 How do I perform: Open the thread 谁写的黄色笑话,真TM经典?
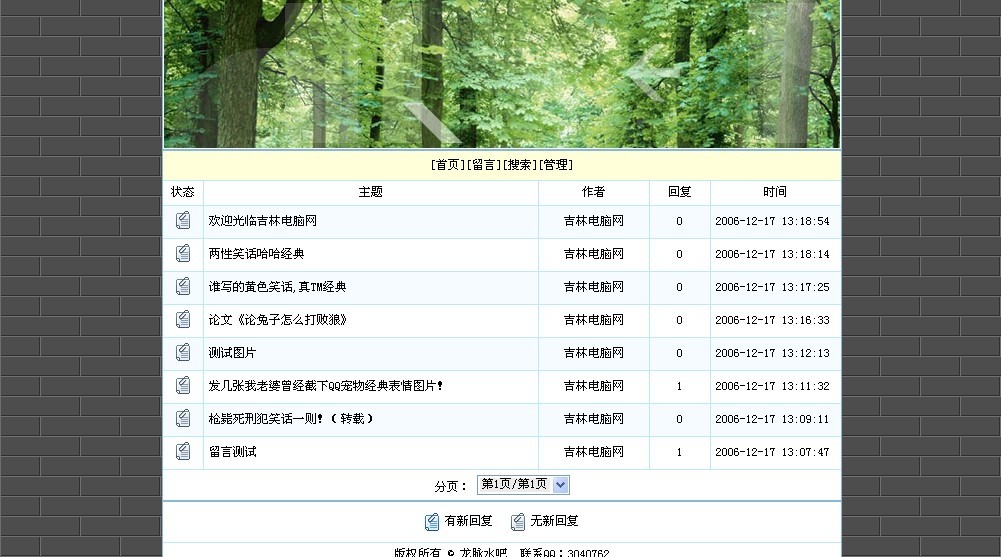[277, 287]
